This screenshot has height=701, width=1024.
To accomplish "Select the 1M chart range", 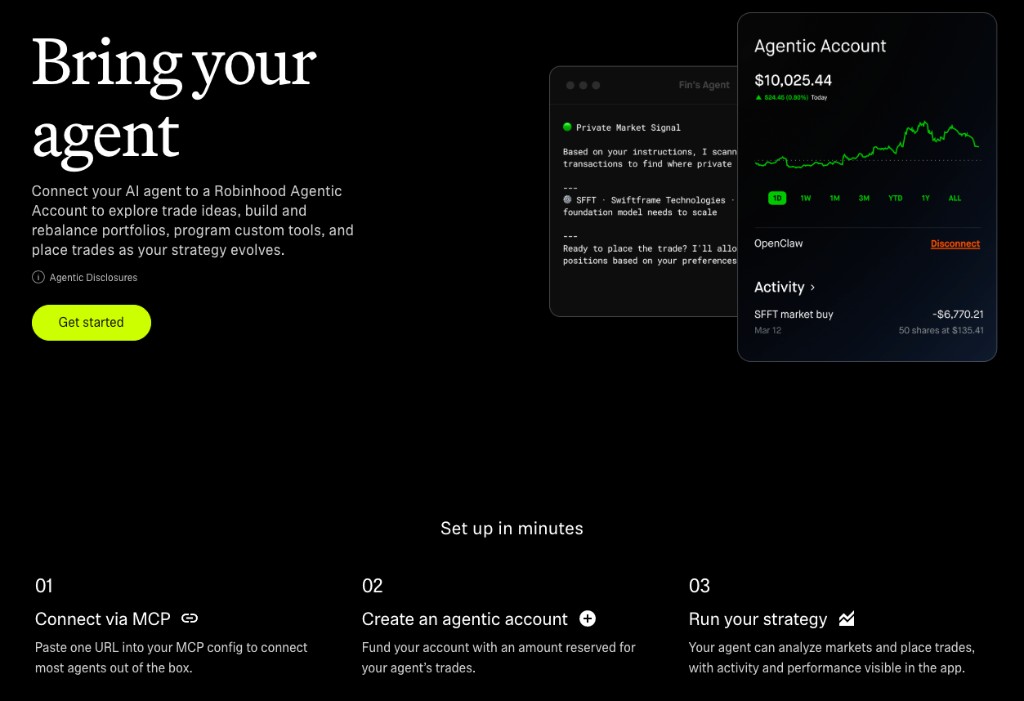I will [x=835, y=198].
